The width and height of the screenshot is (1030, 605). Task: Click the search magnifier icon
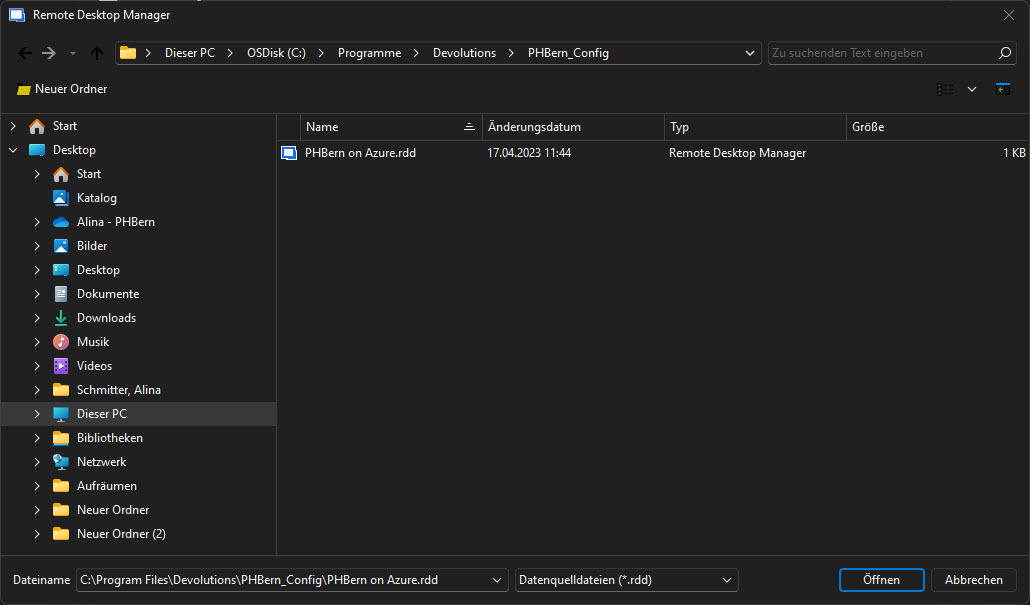coord(1005,53)
